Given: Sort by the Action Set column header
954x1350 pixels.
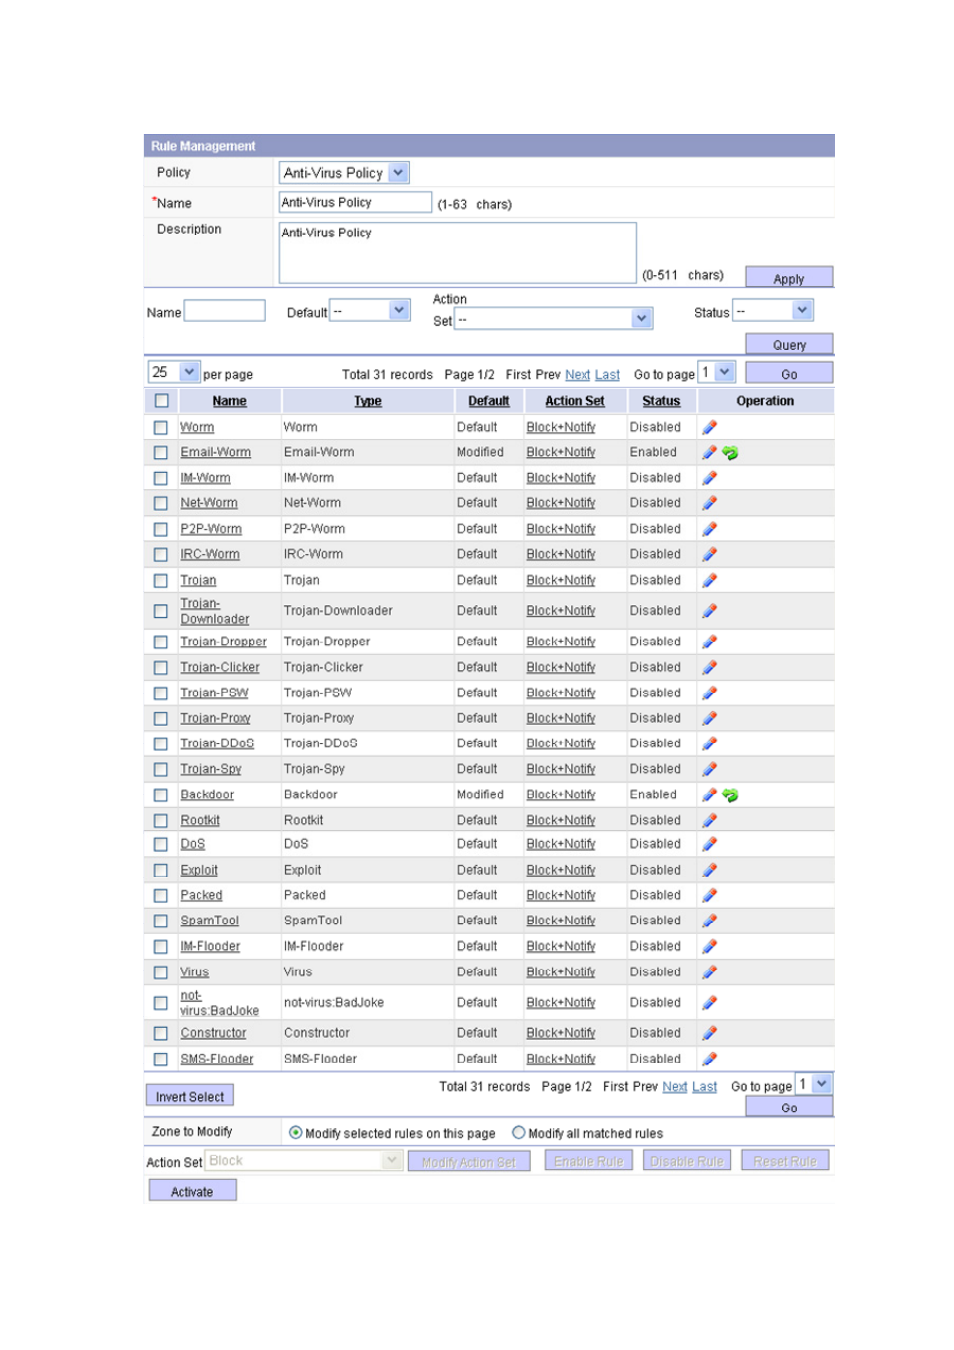Looking at the screenshot, I should click(574, 401).
